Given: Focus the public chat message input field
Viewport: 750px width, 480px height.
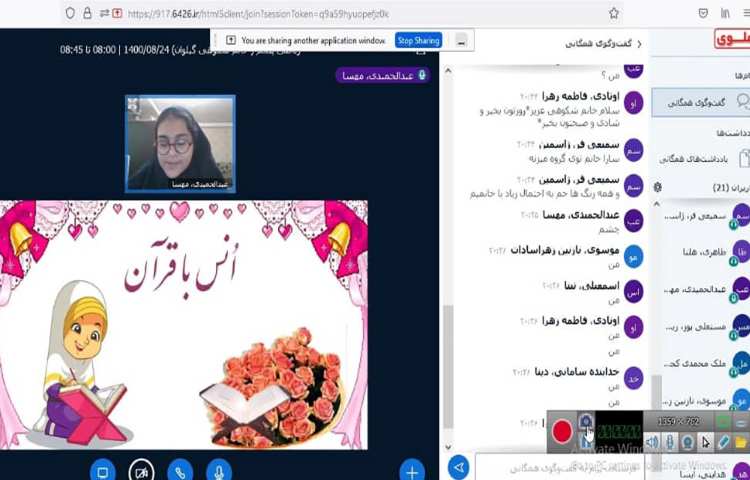Looking at the screenshot, I should [x=560, y=468].
